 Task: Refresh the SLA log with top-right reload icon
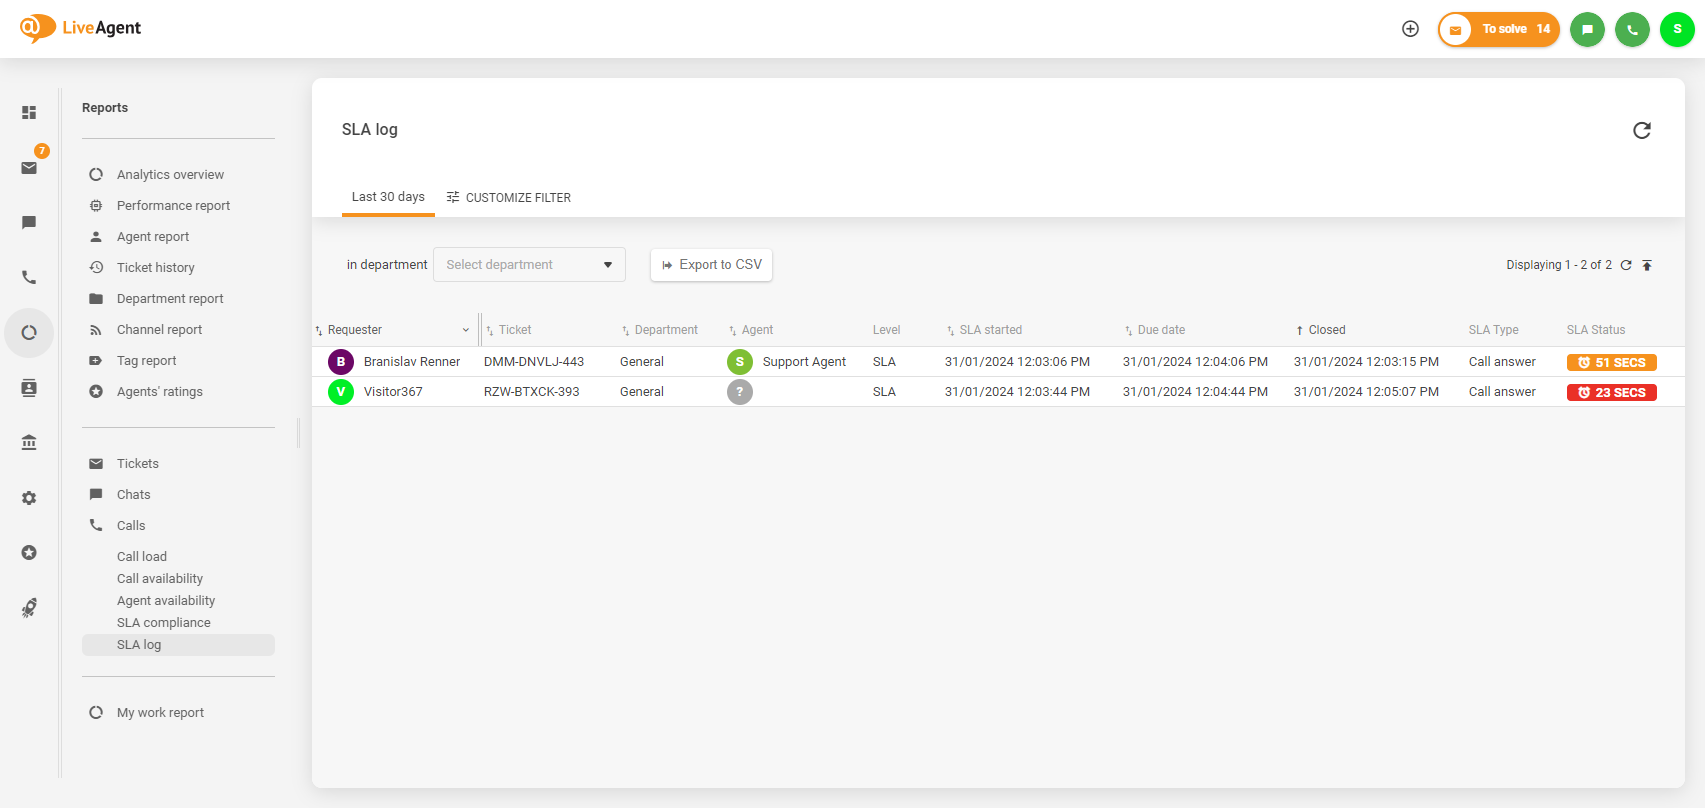[1641, 130]
